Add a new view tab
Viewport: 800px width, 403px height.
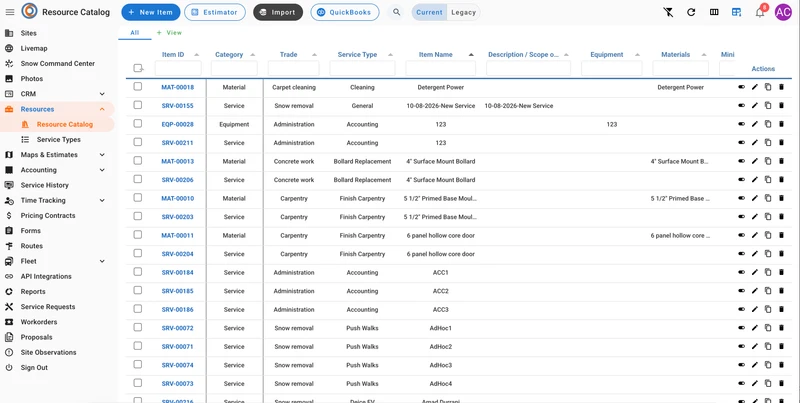(169, 33)
